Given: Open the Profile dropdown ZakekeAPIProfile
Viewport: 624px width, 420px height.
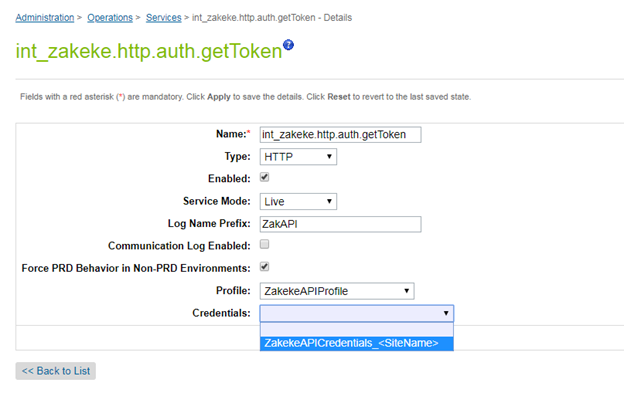Looking at the screenshot, I should pyautogui.click(x=337, y=291).
